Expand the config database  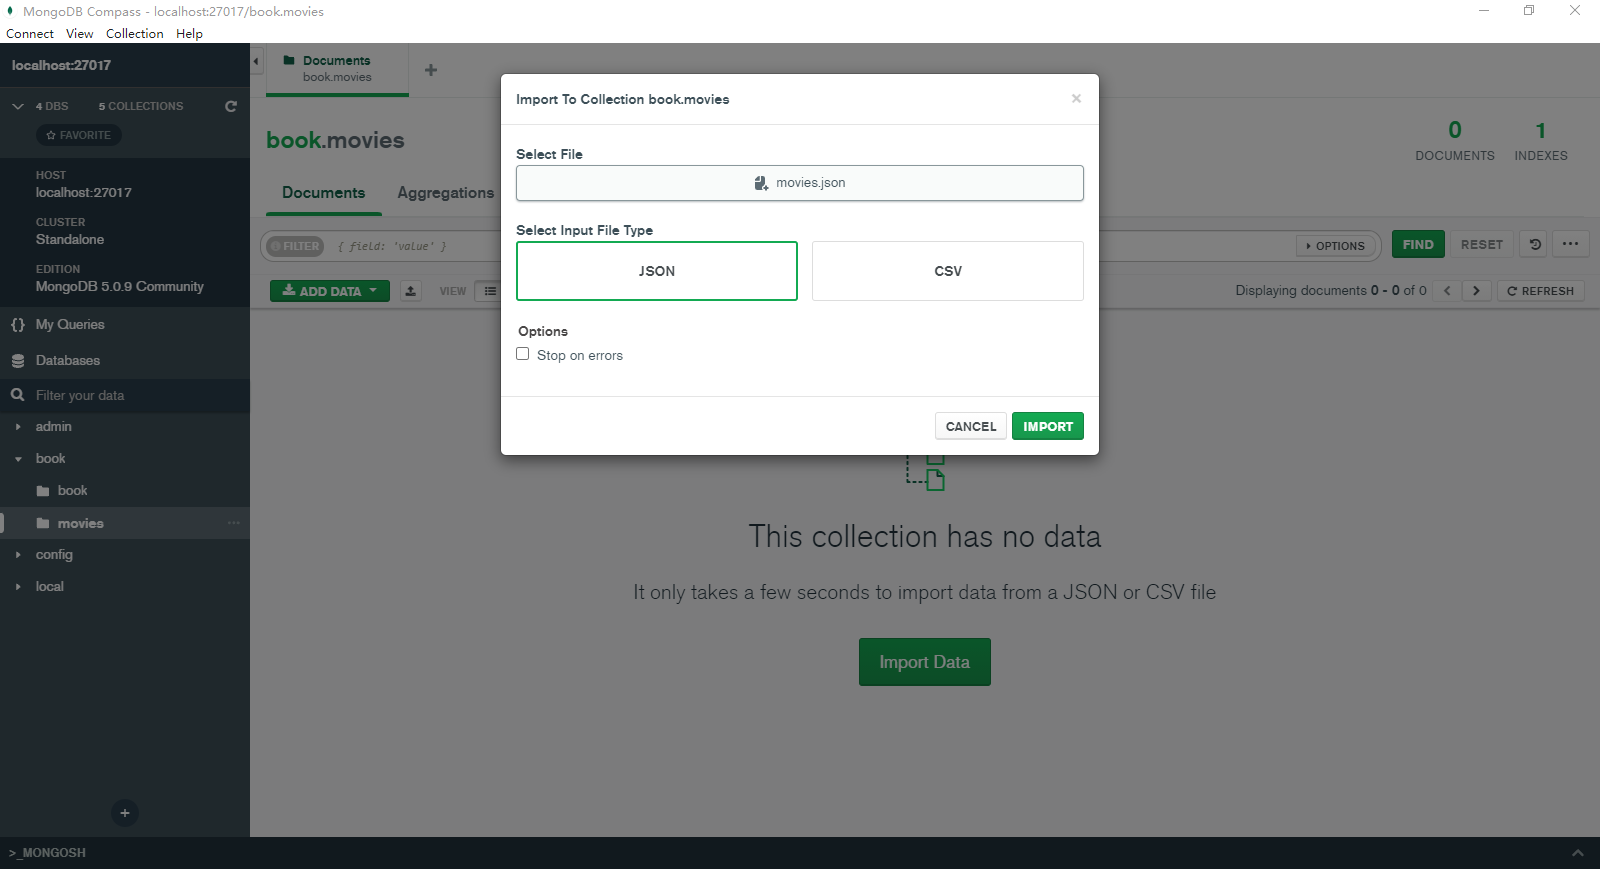pos(18,555)
